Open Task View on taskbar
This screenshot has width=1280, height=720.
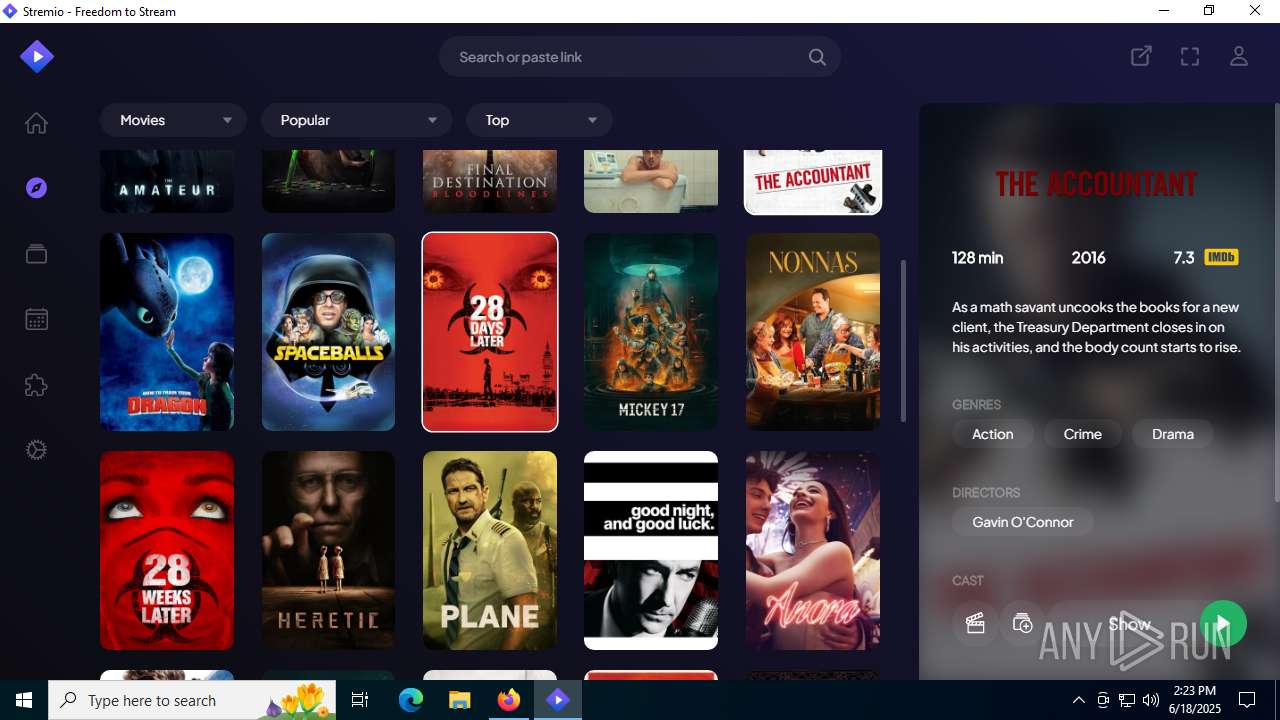tap(361, 700)
